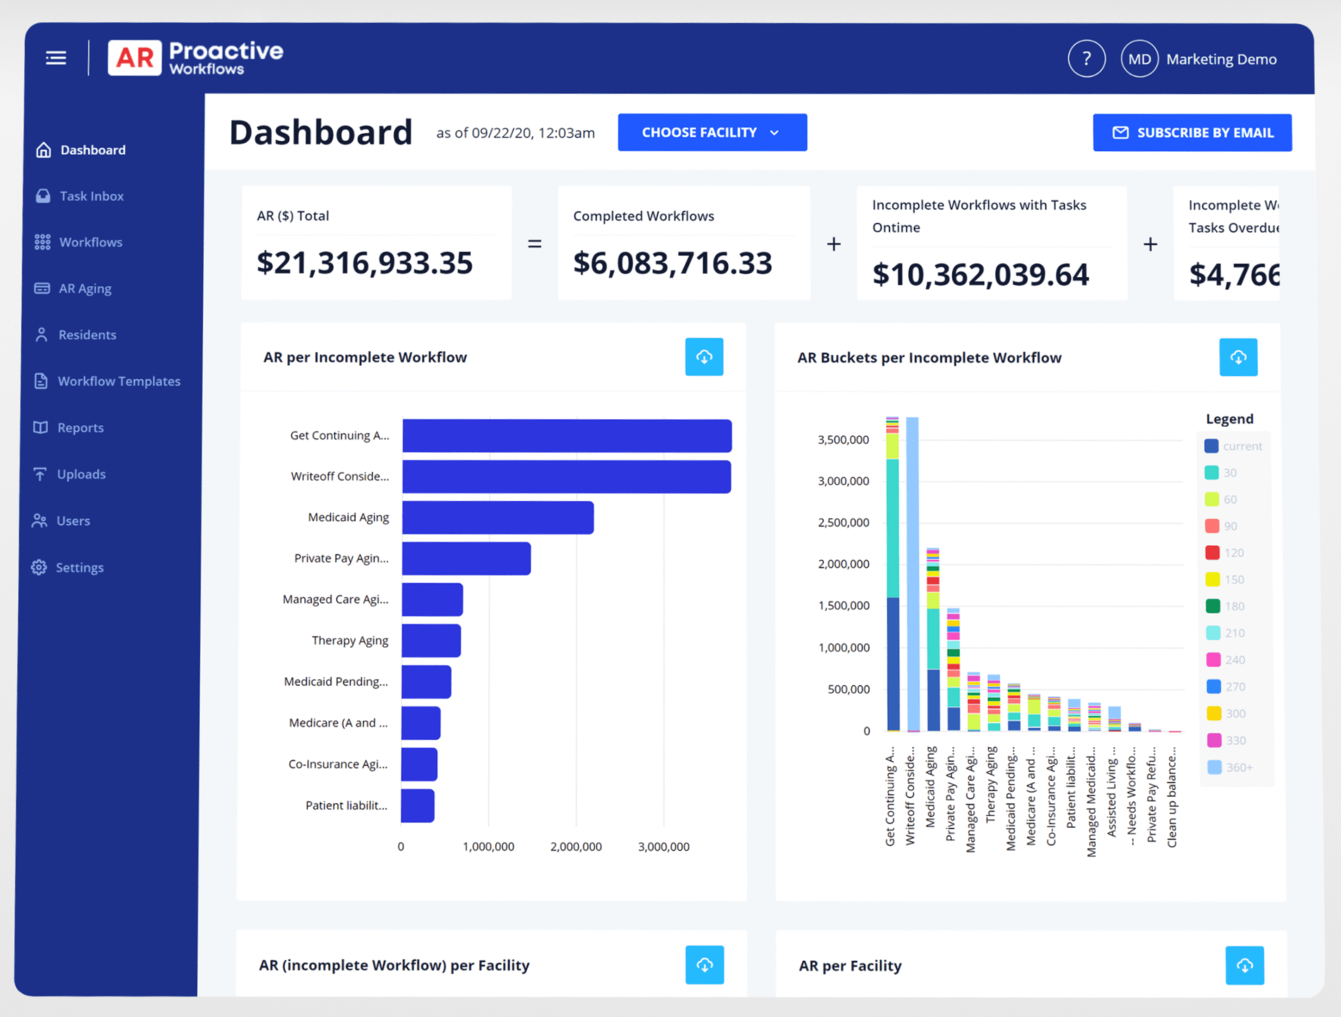Image resolution: width=1341 pixels, height=1017 pixels.
Task: Open Residents from the sidebar
Action: click(87, 335)
